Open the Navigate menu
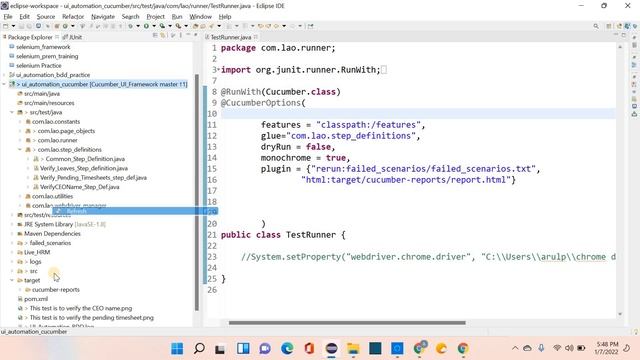The width and height of the screenshot is (640, 360). click(103, 17)
